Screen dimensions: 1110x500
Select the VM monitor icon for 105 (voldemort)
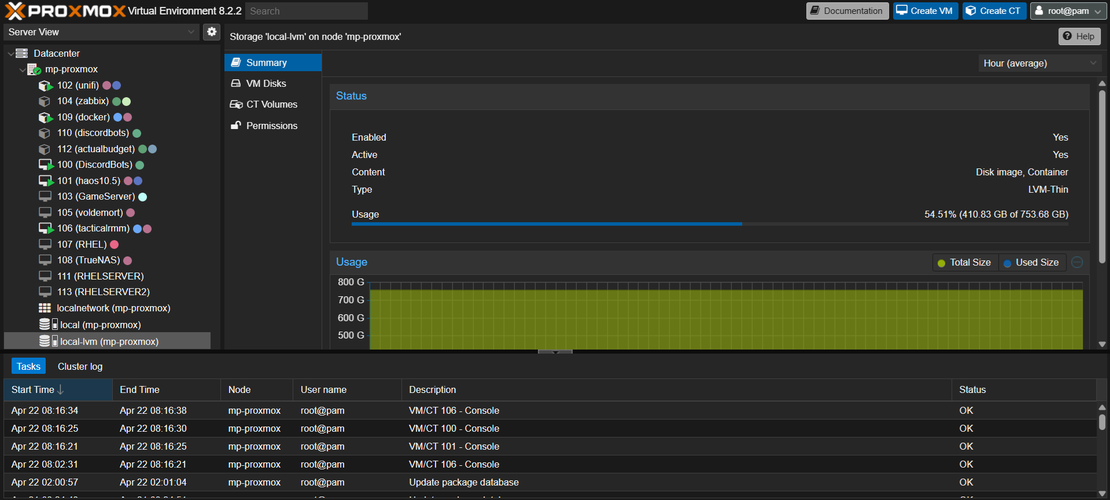coord(45,212)
